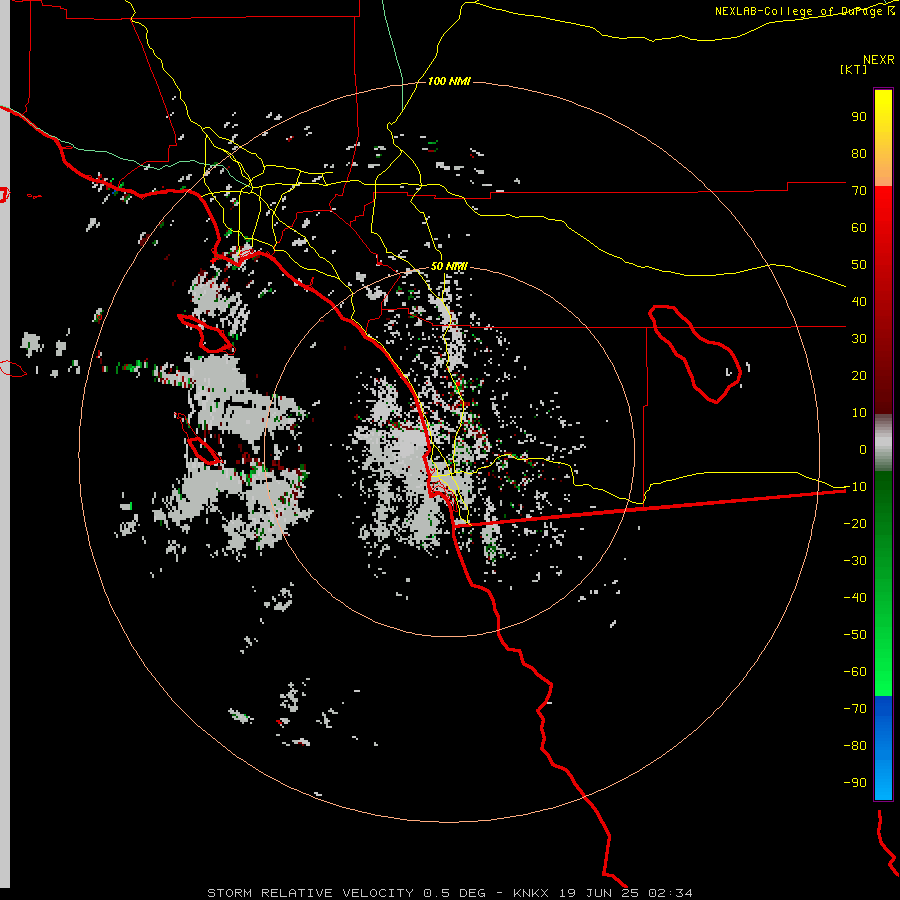
Task: Click the NEXR label above color scale
Action: (879, 60)
